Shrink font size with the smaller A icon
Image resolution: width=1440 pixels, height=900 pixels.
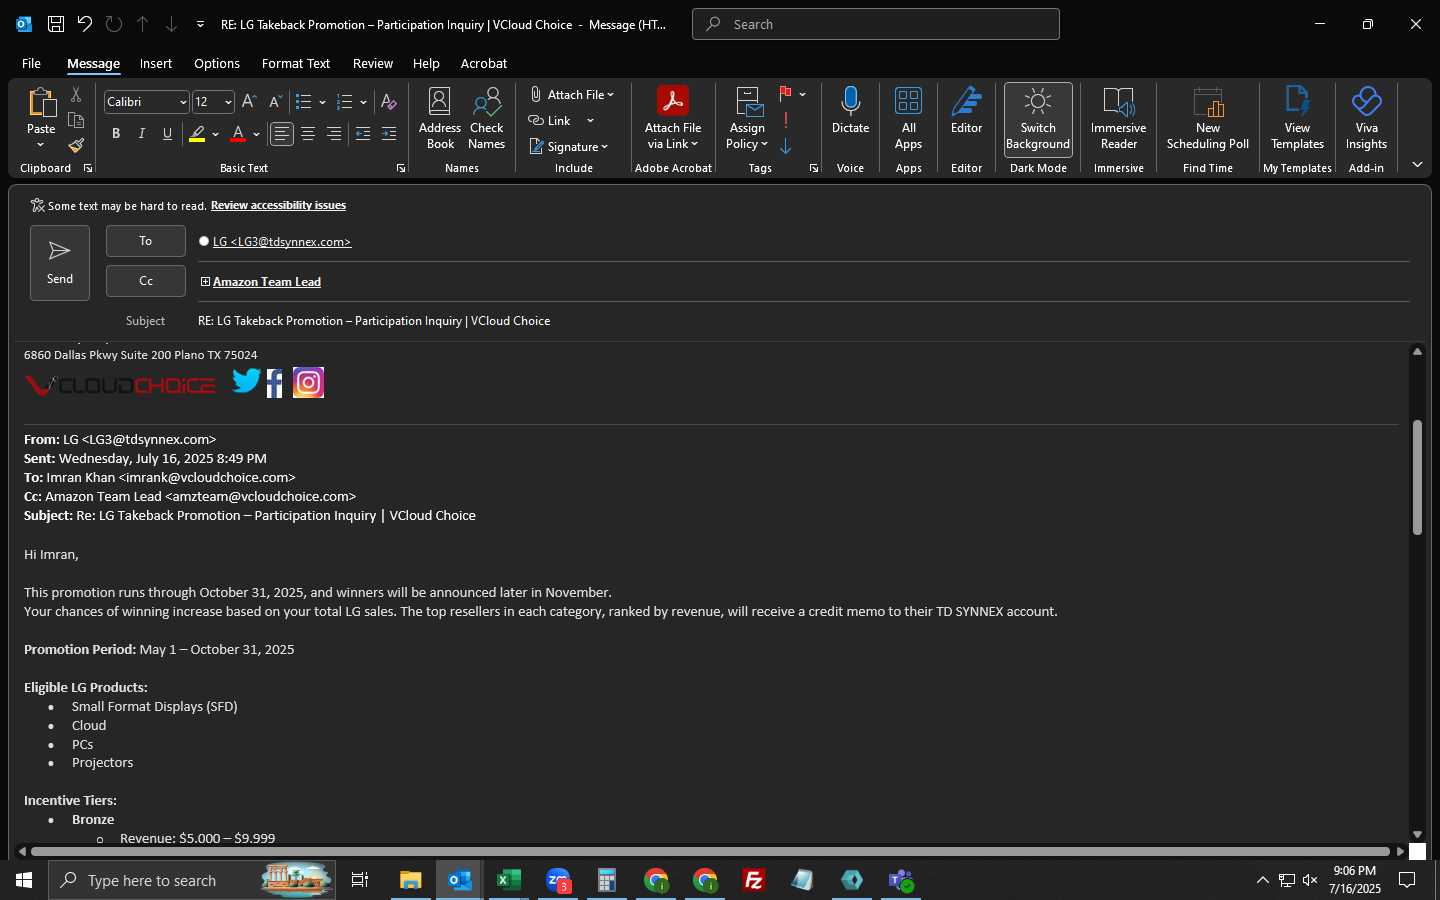[275, 102]
